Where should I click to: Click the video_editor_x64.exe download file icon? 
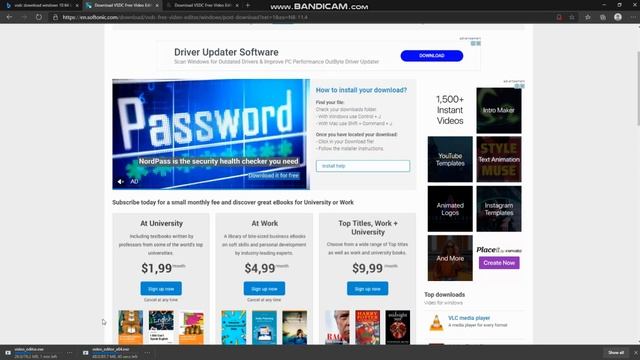click(85, 353)
